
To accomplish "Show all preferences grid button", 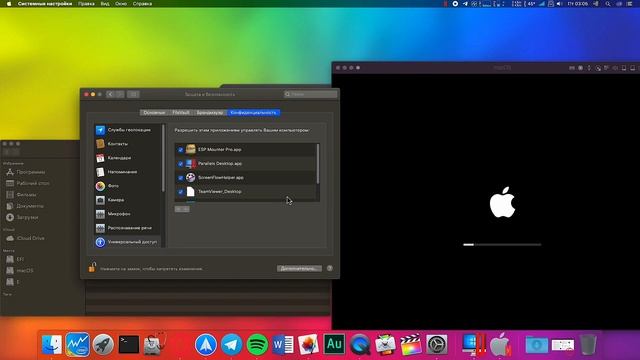I will pos(133,94).
